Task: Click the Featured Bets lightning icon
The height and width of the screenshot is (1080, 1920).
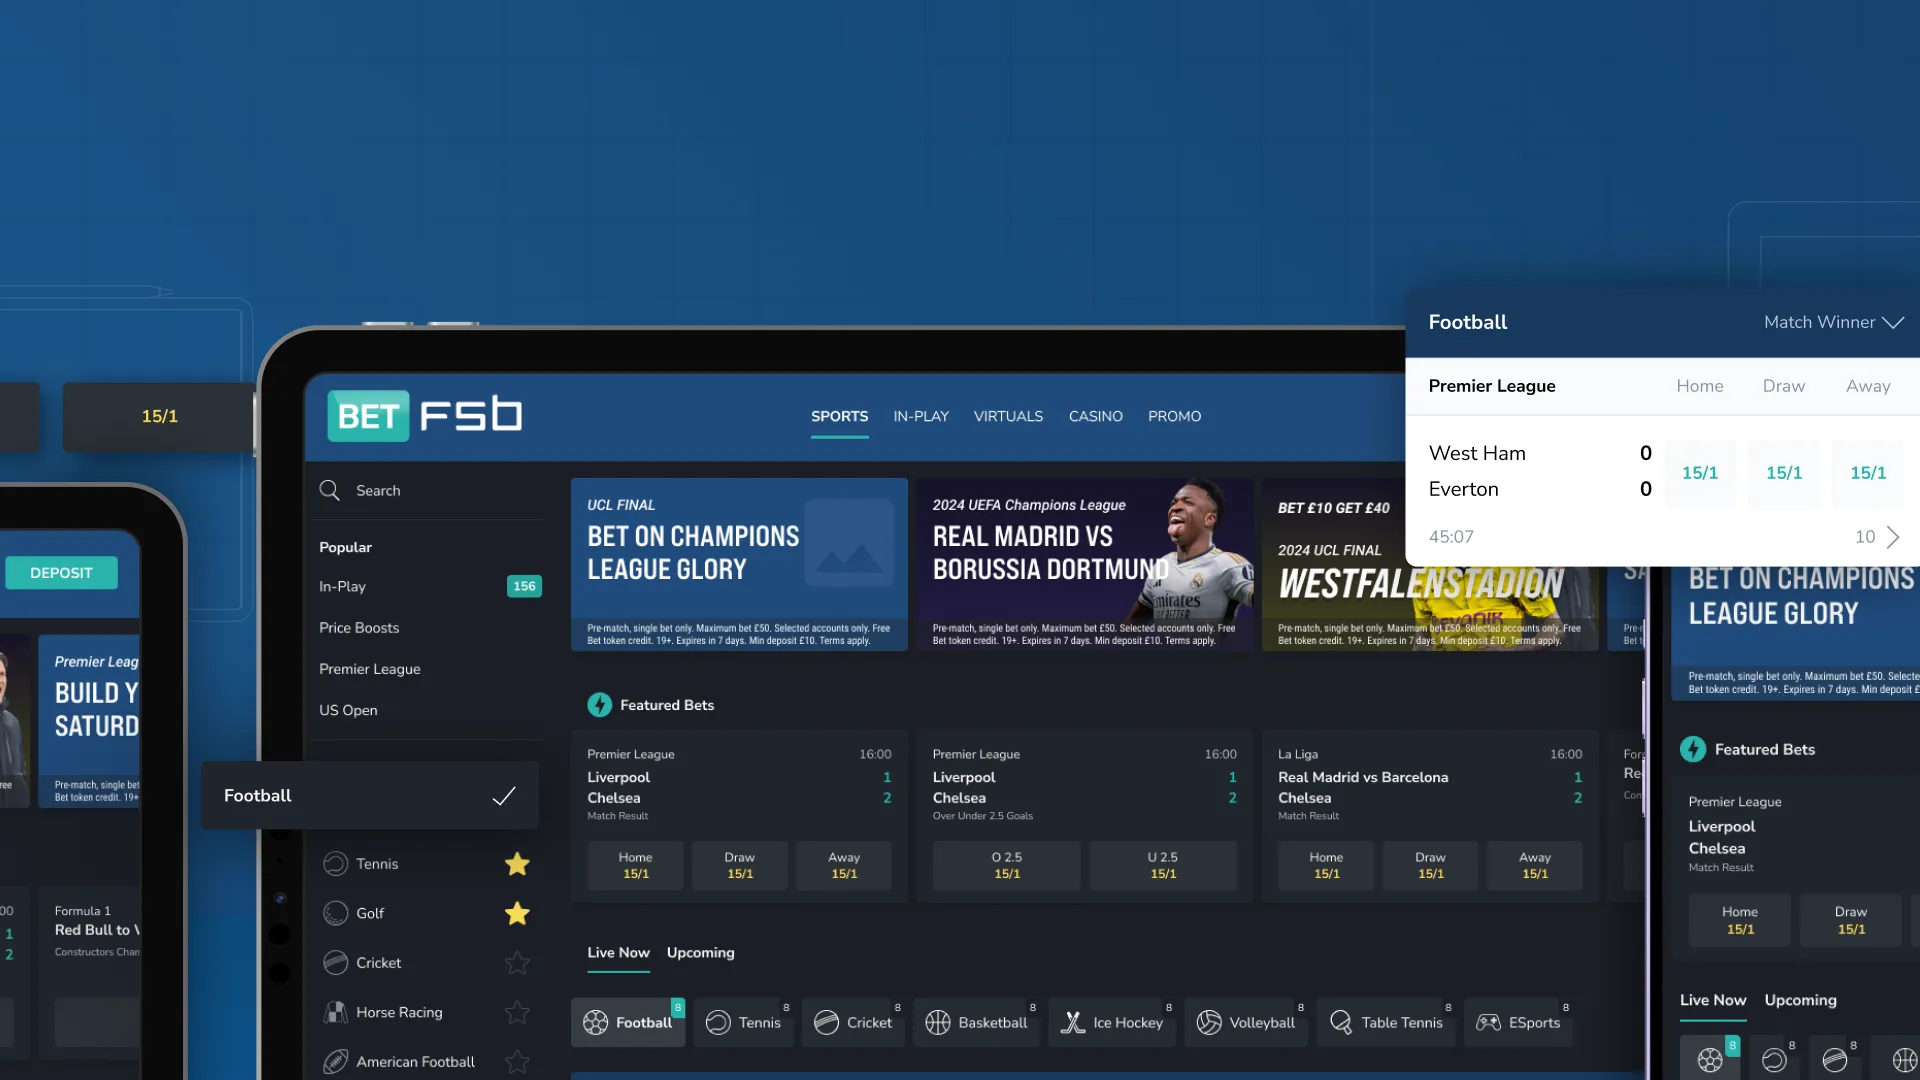Action: [599, 704]
